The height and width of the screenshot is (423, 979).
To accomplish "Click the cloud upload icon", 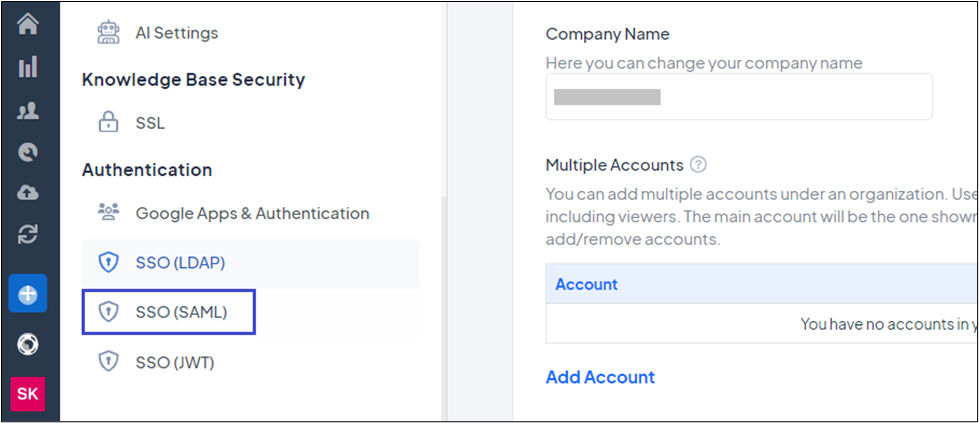I will pyautogui.click(x=28, y=193).
